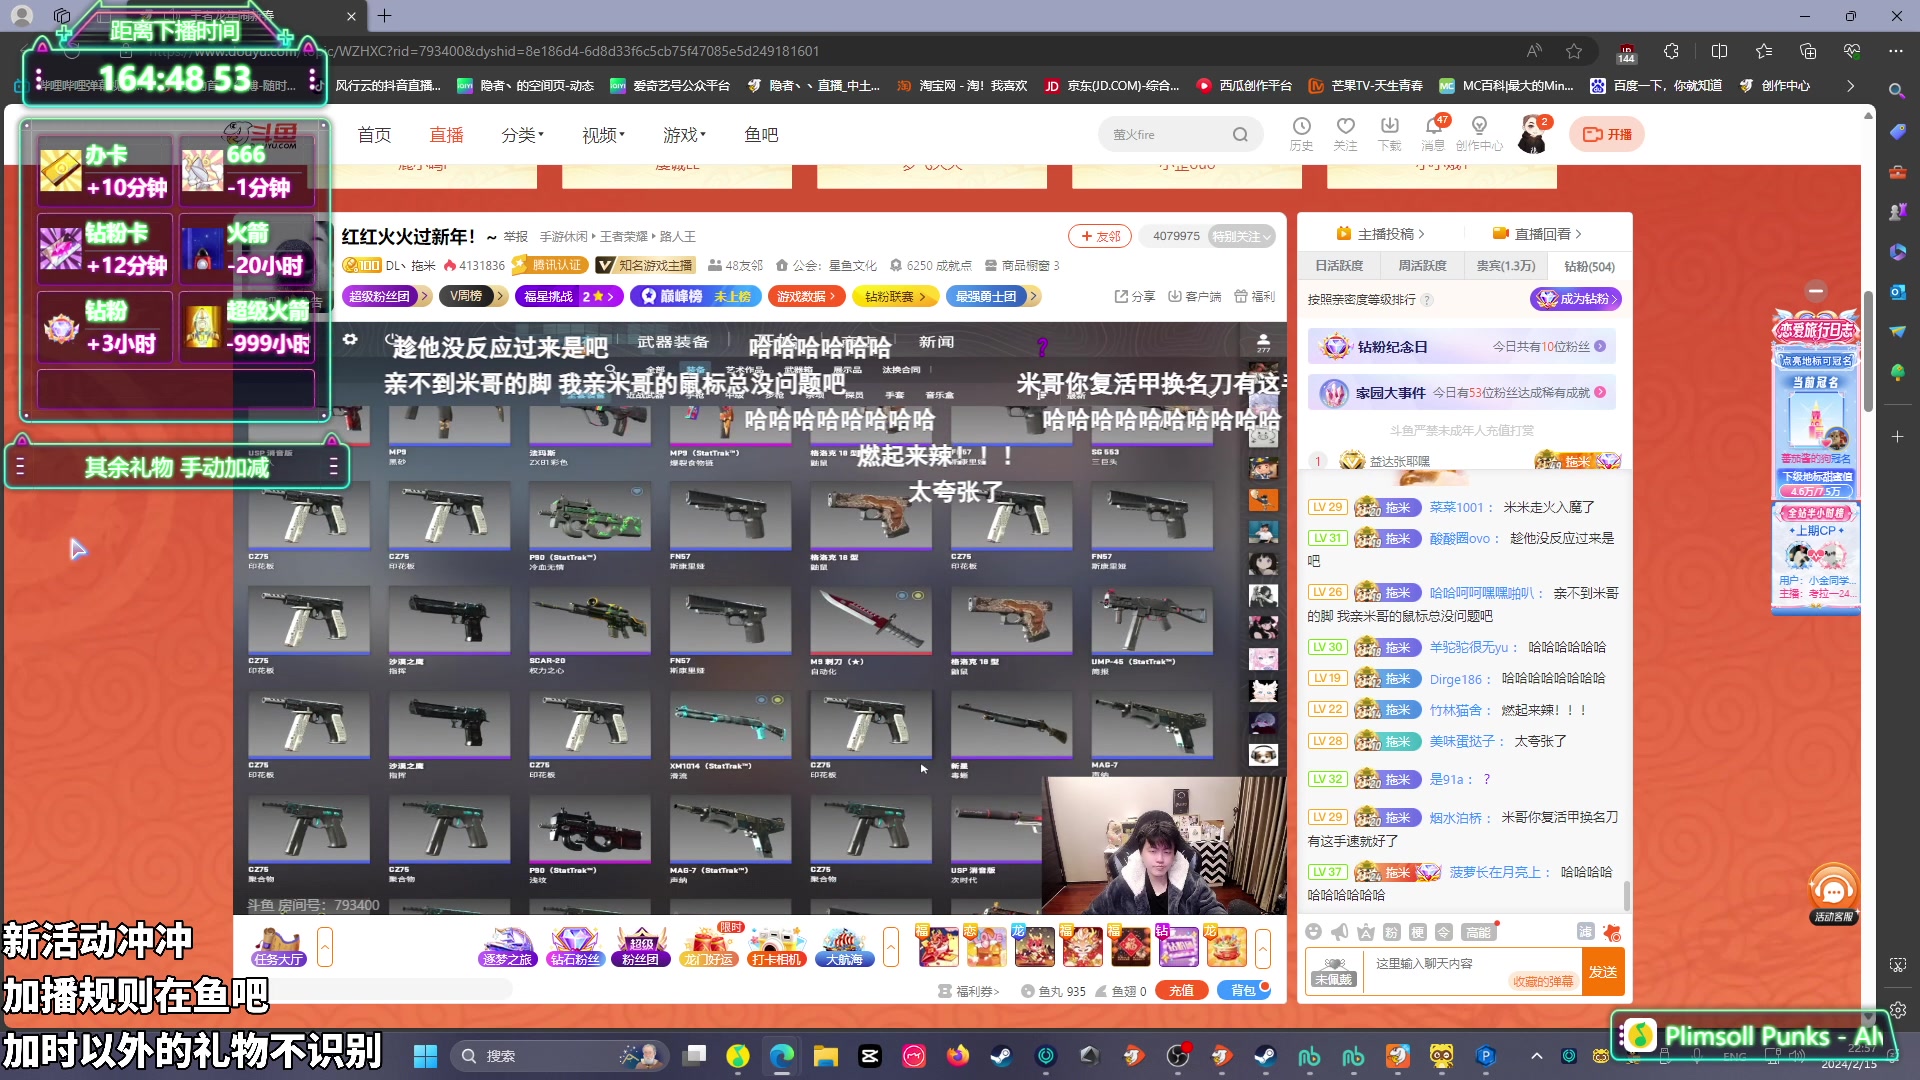Viewport: 1920px width, 1080px height.
Task: Open the messages bell icon
Action: (1433, 127)
